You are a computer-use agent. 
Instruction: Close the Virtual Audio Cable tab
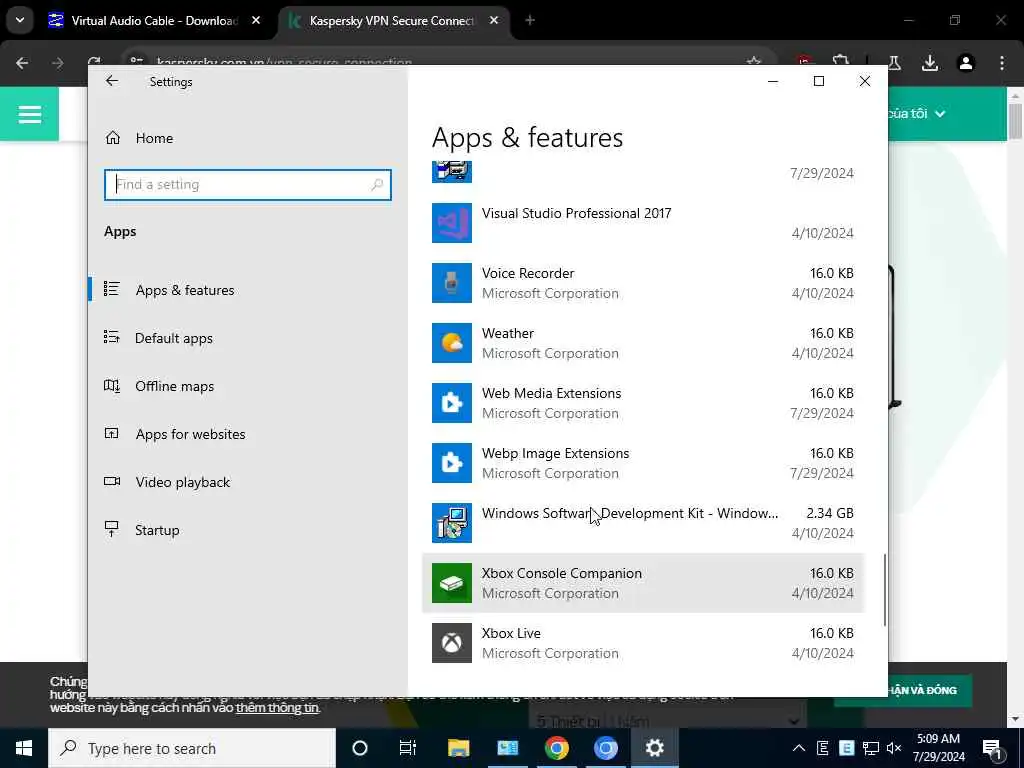[x=256, y=21]
